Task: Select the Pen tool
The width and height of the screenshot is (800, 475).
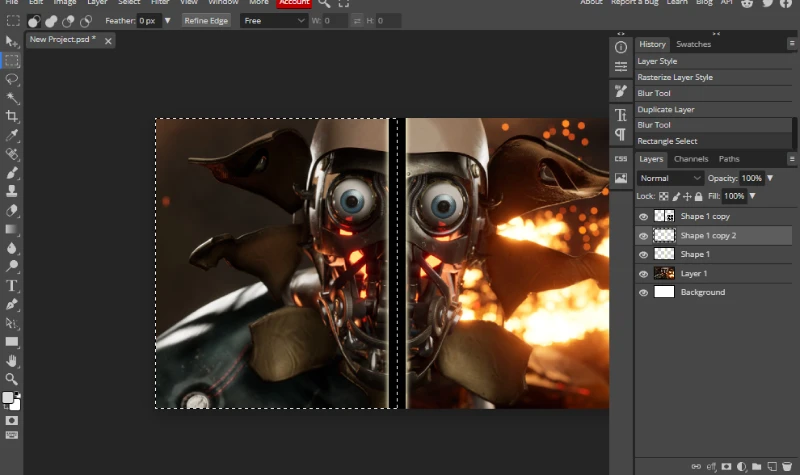Action: pos(12,304)
